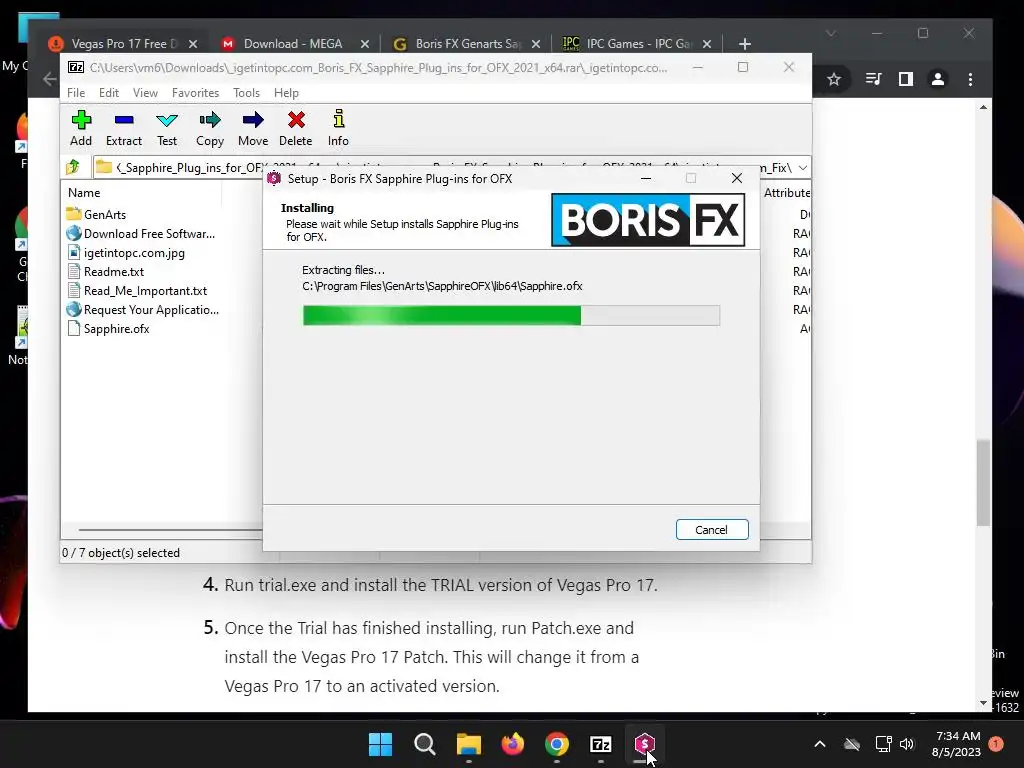Open Chrome three-dot menu
The width and height of the screenshot is (1024, 768).
pos(970,80)
